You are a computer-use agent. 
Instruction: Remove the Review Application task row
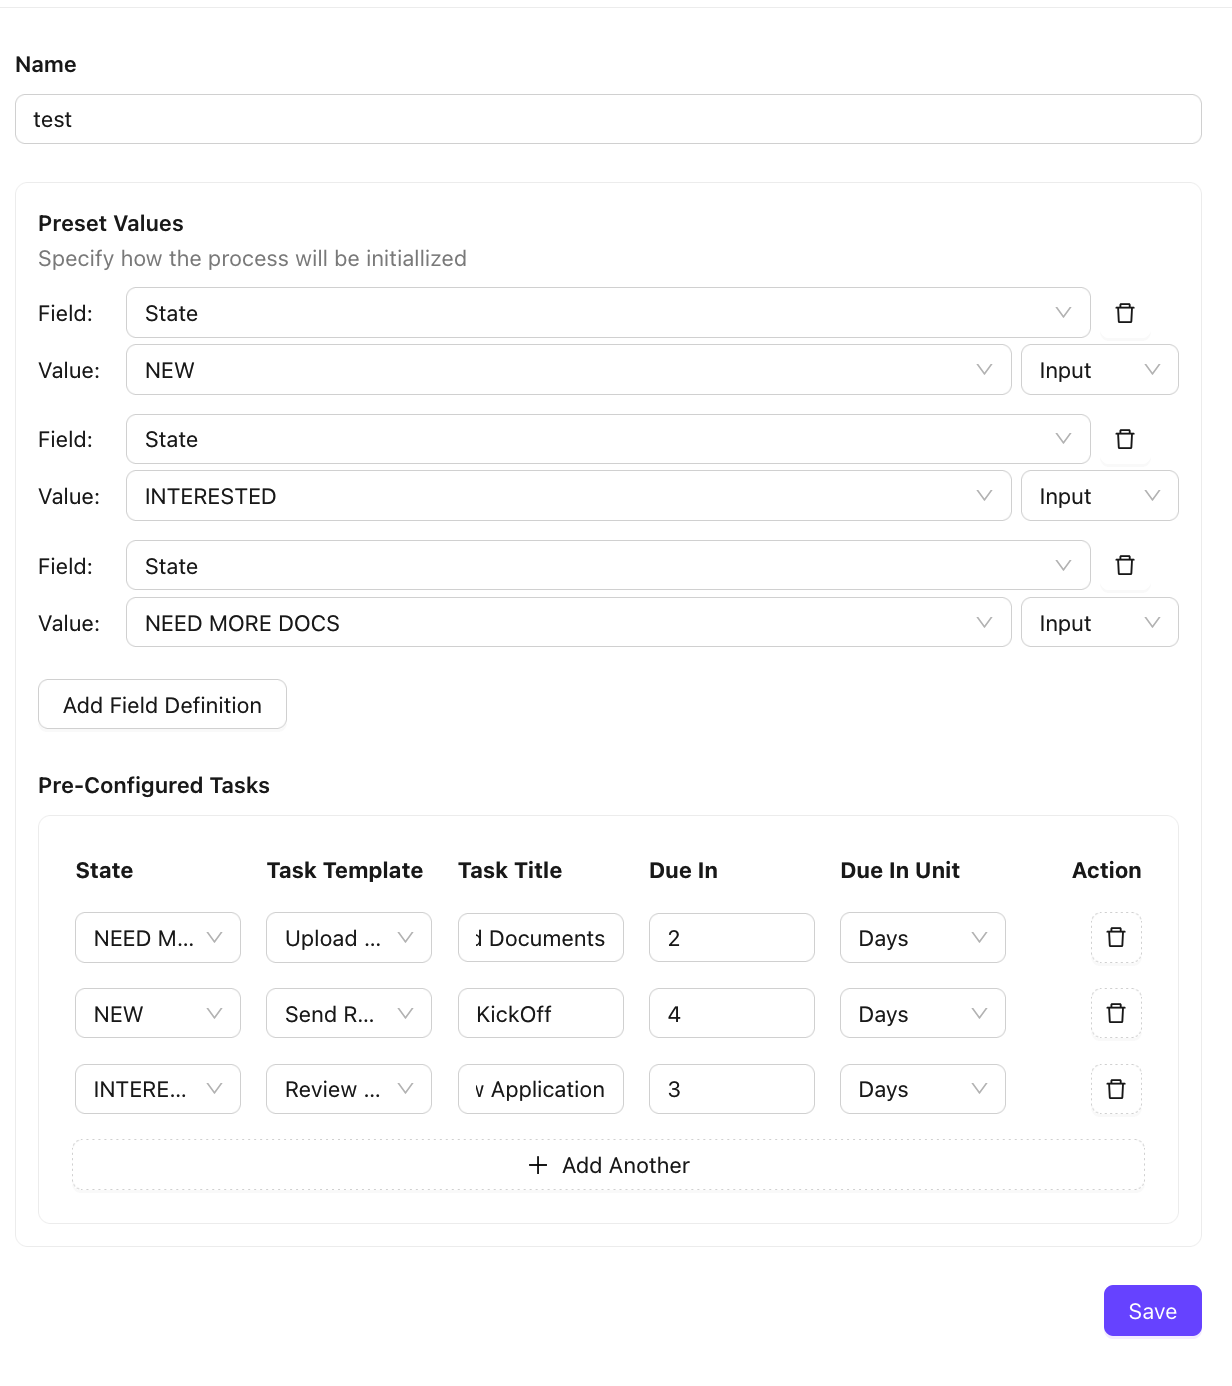click(1116, 1089)
